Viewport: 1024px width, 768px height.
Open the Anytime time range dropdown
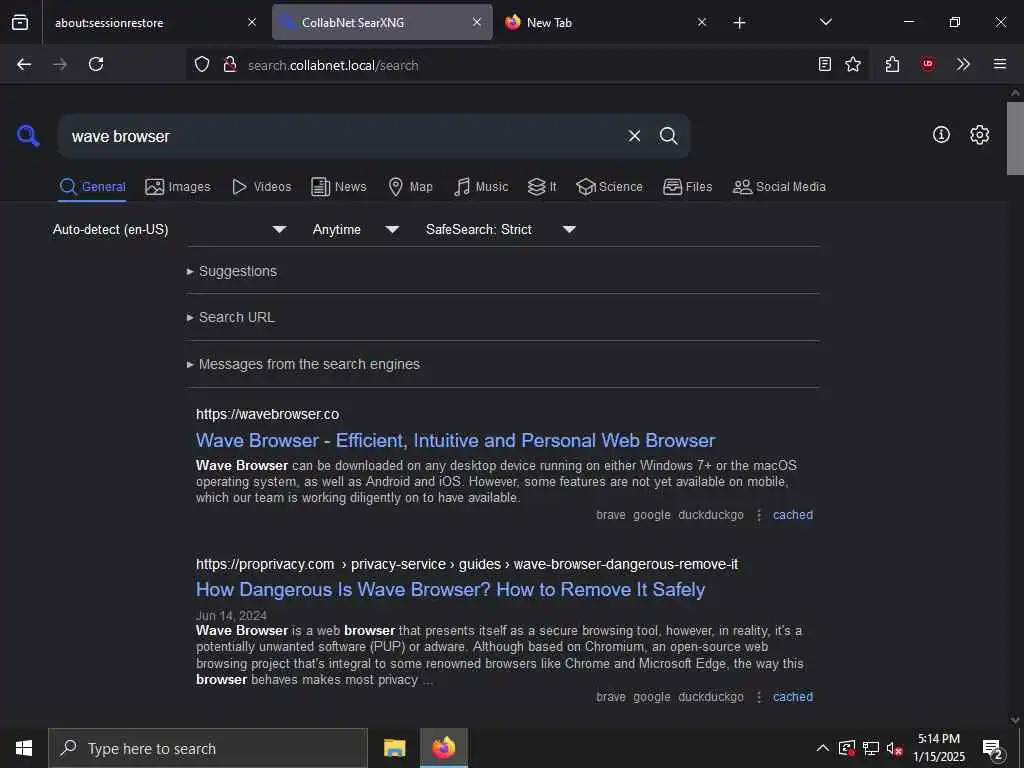pos(355,229)
